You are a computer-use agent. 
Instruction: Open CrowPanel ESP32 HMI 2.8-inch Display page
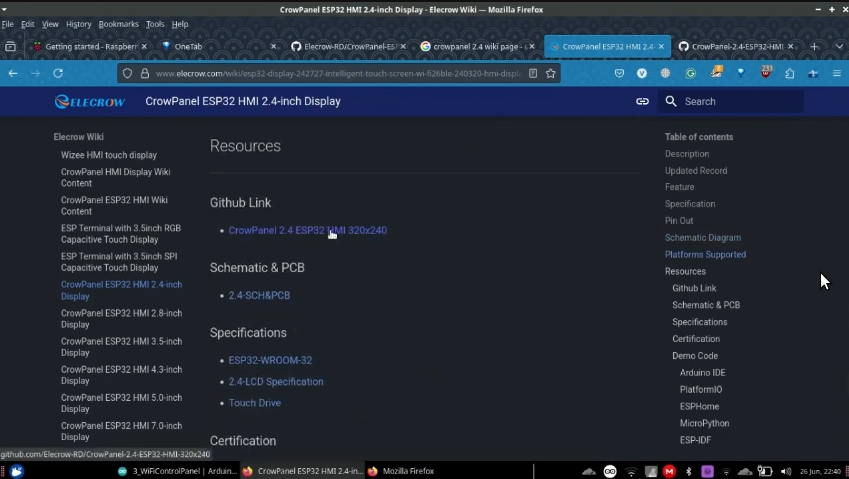(121, 319)
